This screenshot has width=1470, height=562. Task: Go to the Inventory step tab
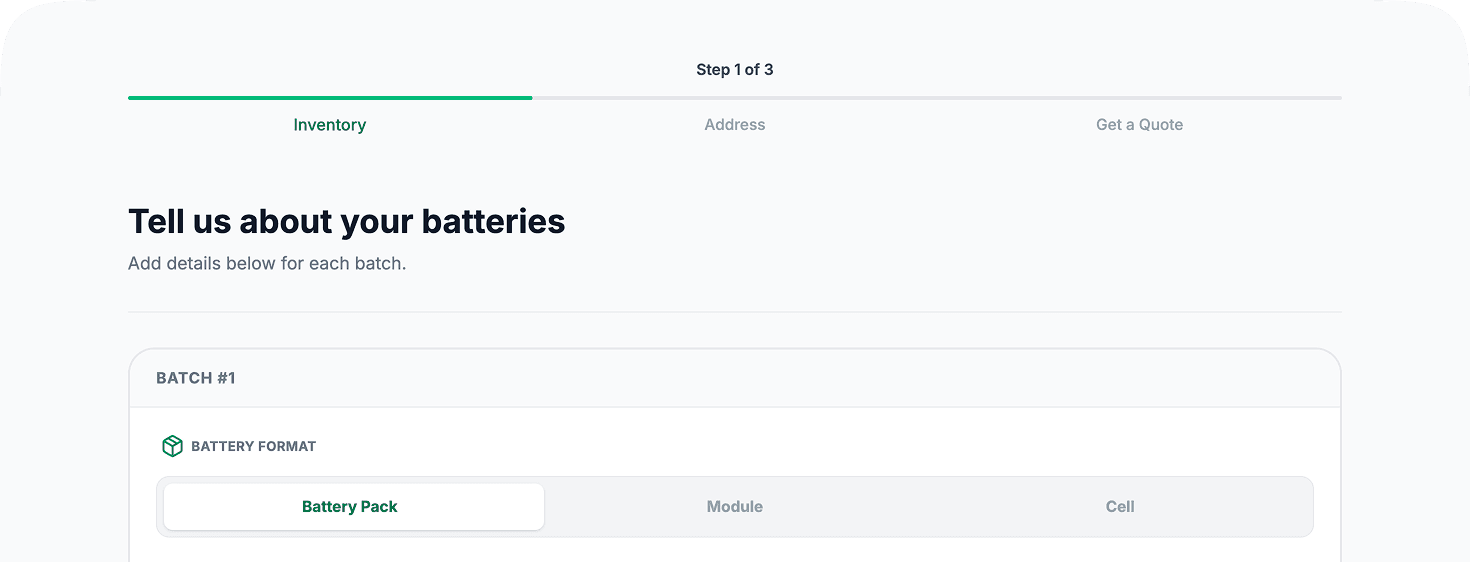(x=329, y=125)
